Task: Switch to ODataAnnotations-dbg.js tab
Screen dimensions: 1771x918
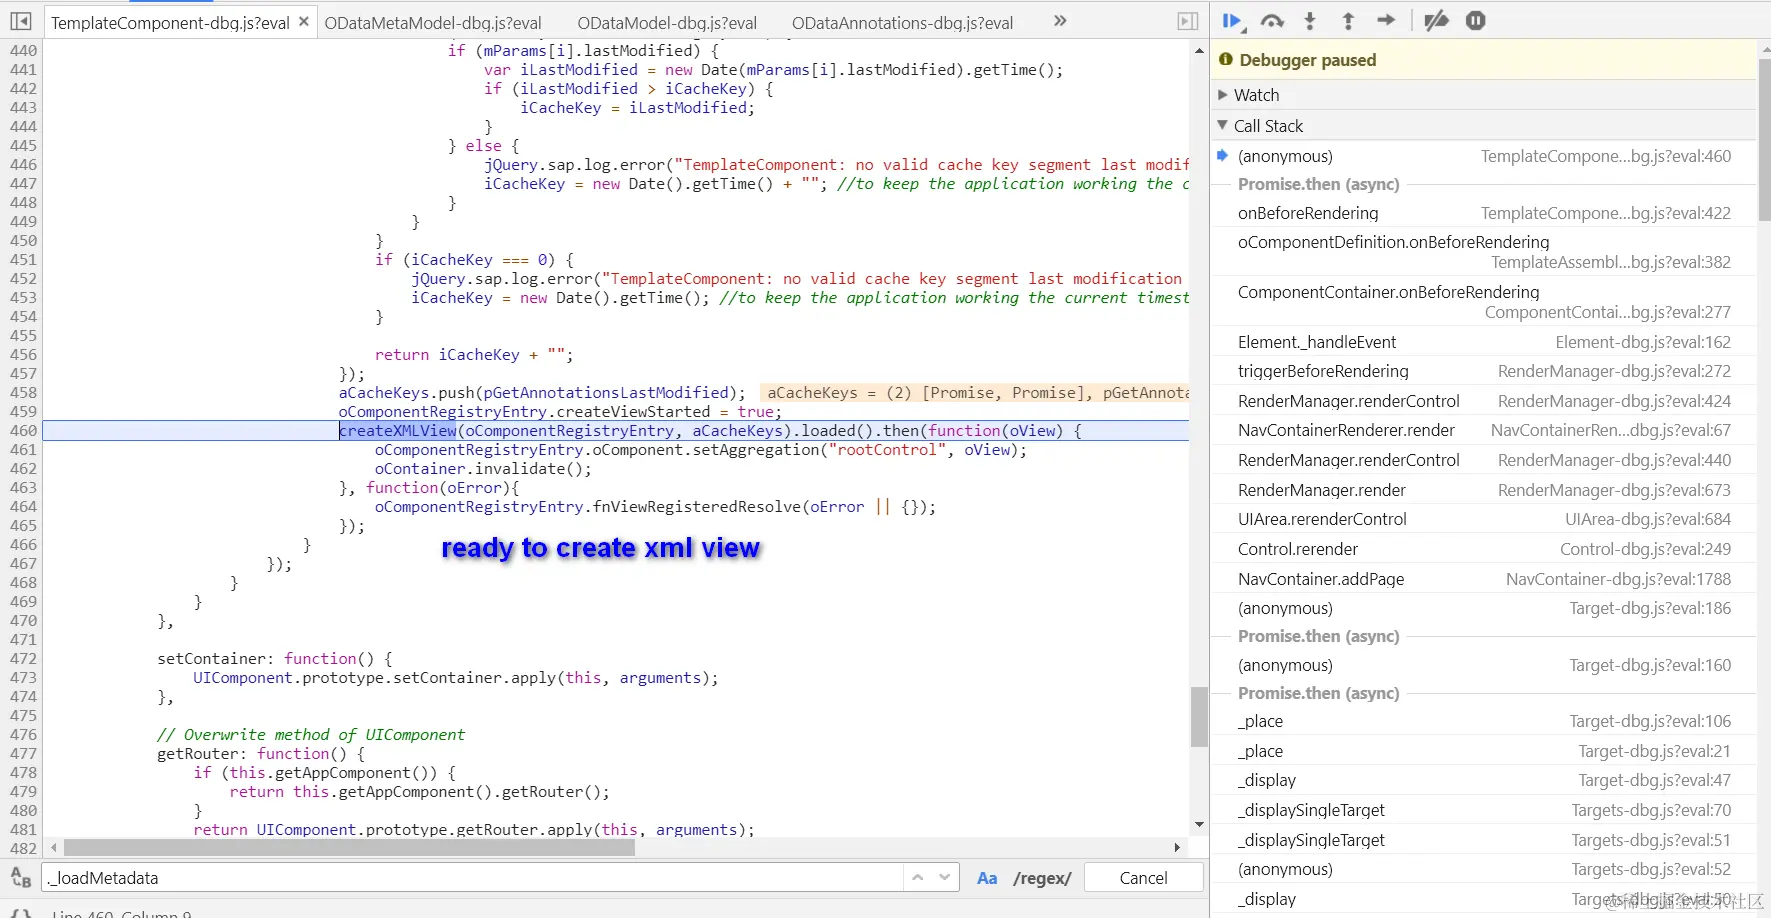Action: [x=902, y=22]
